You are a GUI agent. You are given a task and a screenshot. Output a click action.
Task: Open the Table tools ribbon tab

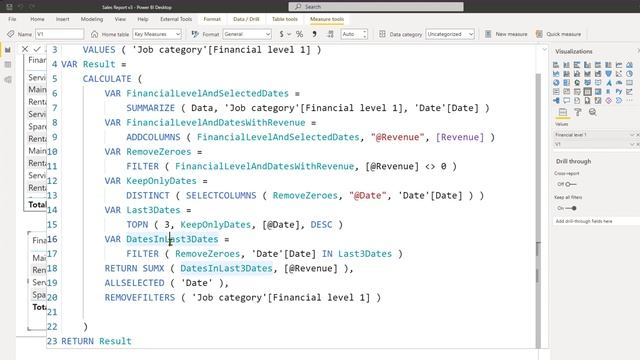point(284,19)
